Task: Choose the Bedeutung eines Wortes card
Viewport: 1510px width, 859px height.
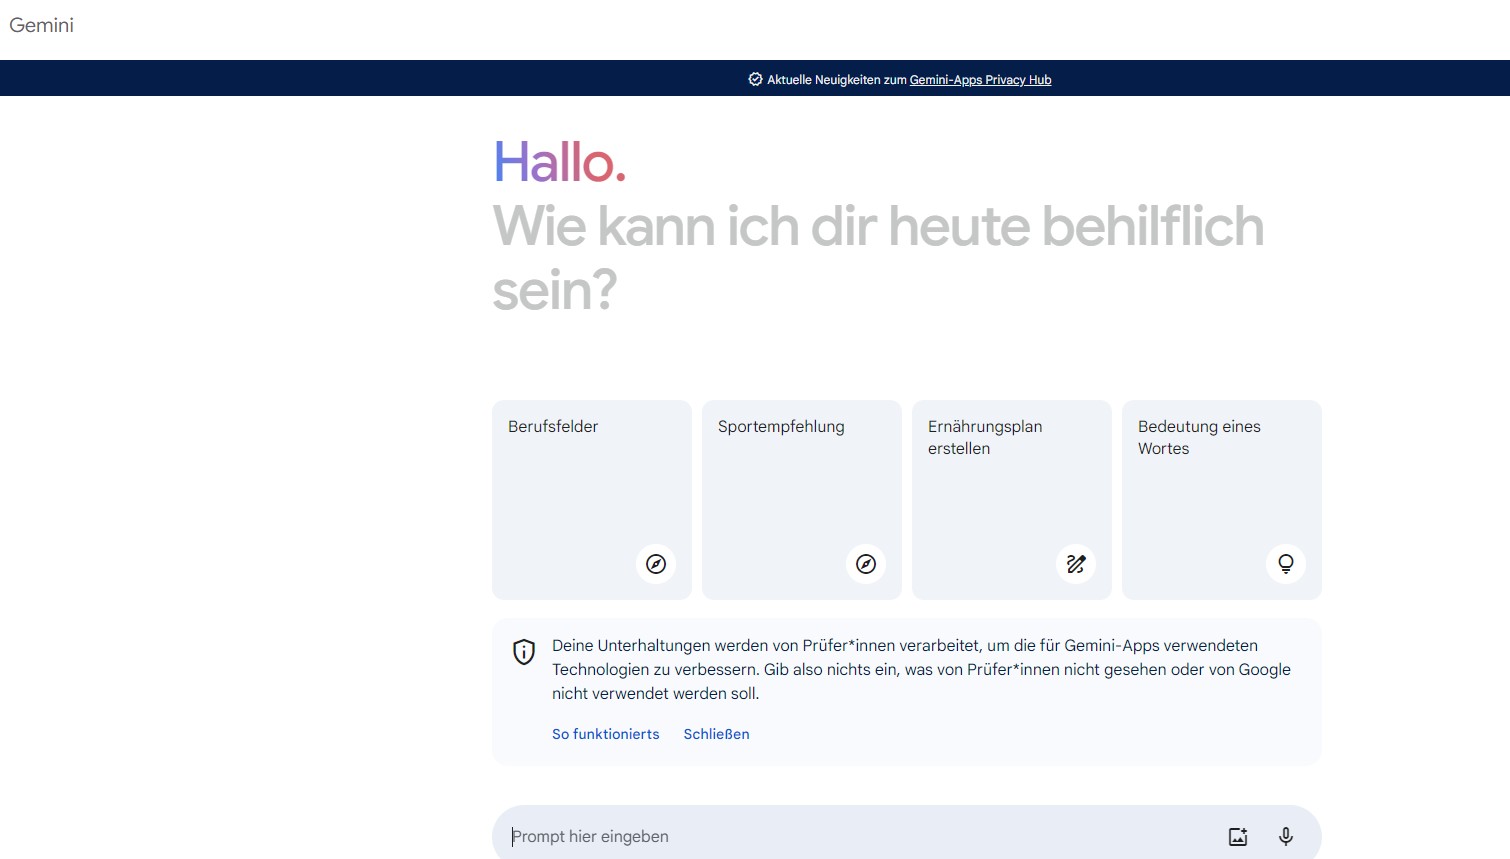Action: pos(1222,500)
